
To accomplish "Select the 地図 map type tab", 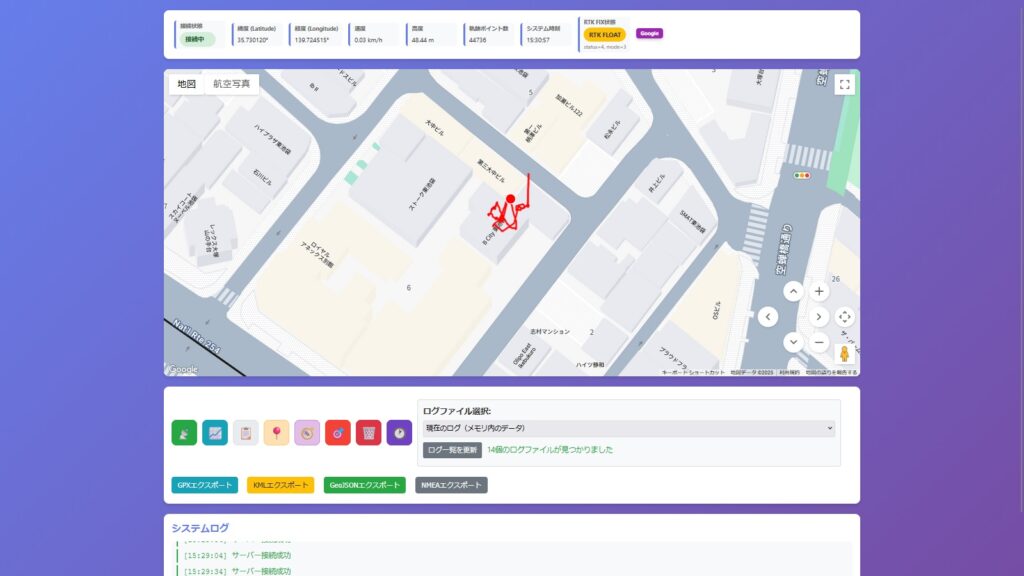I will point(187,84).
